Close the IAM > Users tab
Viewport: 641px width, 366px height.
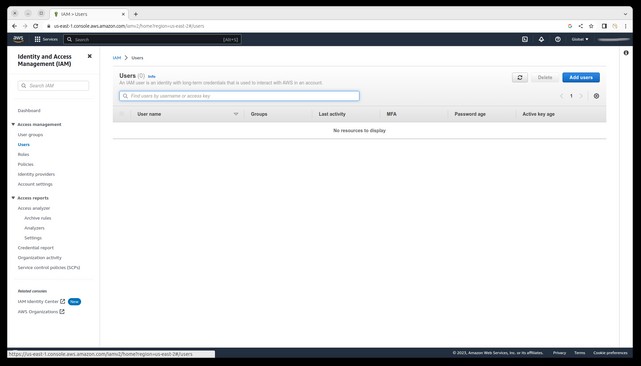click(x=123, y=14)
